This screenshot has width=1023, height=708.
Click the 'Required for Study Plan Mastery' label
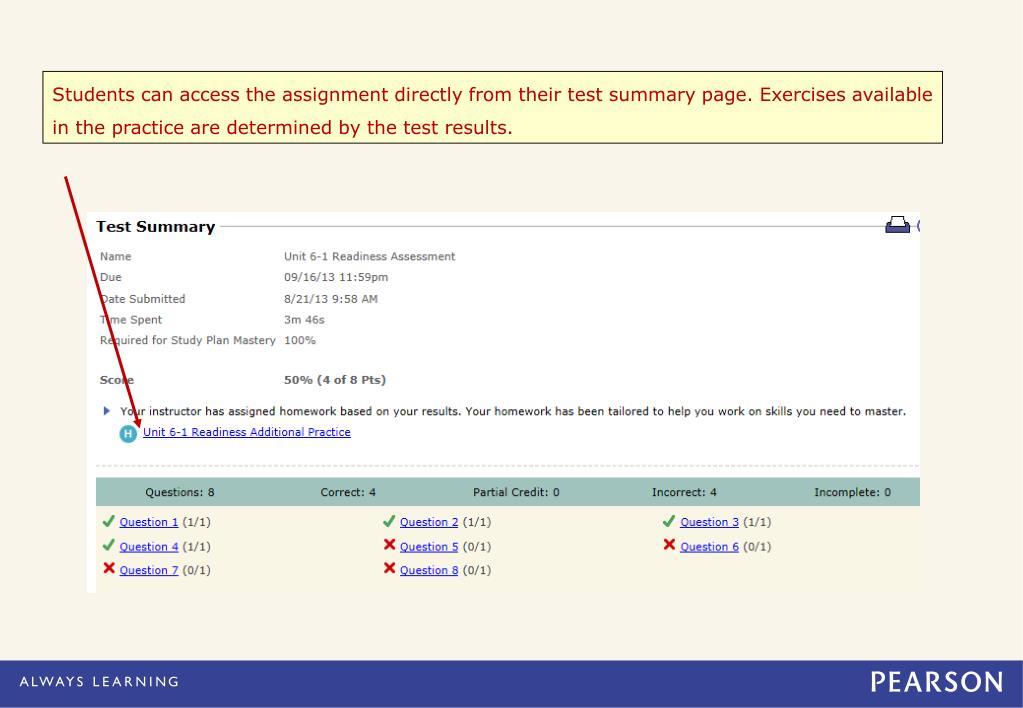(188, 340)
